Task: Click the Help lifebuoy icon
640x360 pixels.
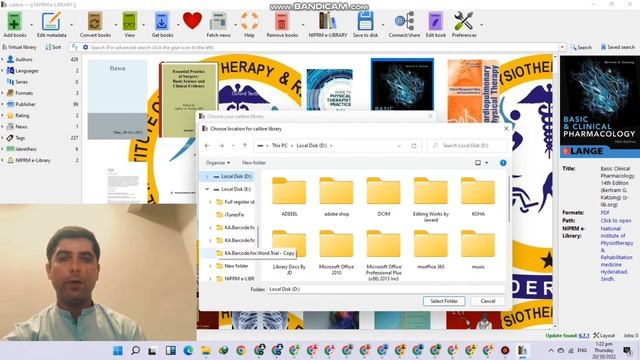Action: point(249,21)
